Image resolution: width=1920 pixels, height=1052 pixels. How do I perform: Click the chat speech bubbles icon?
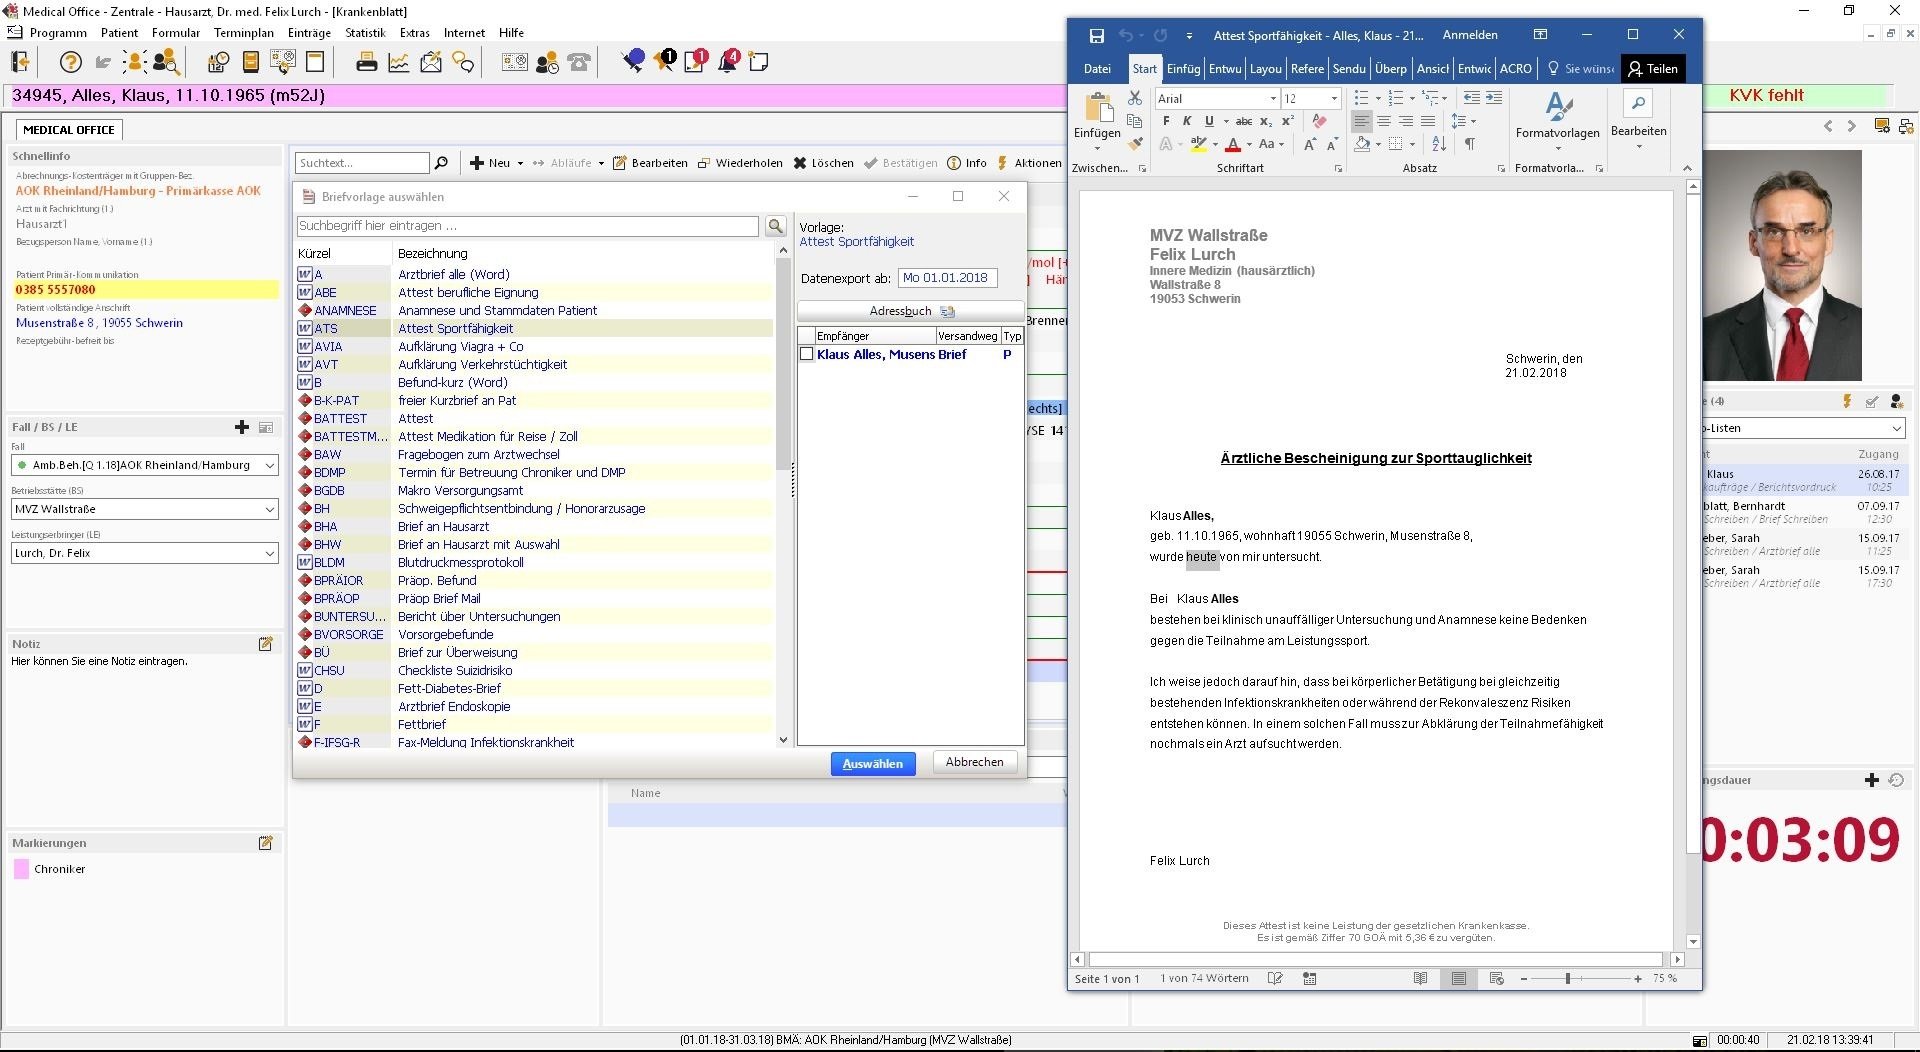click(463, 62)
